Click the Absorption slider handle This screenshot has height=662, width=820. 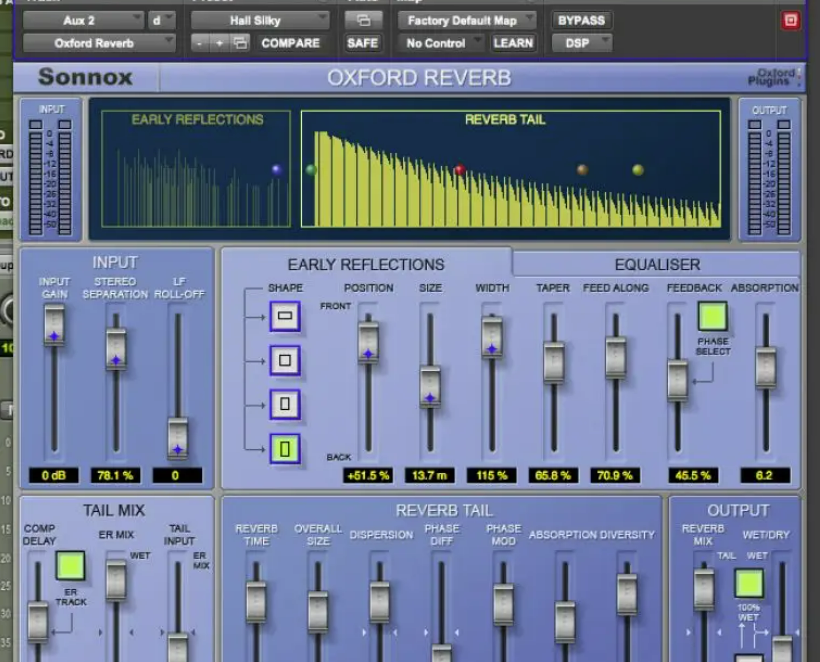click(766, 368)
